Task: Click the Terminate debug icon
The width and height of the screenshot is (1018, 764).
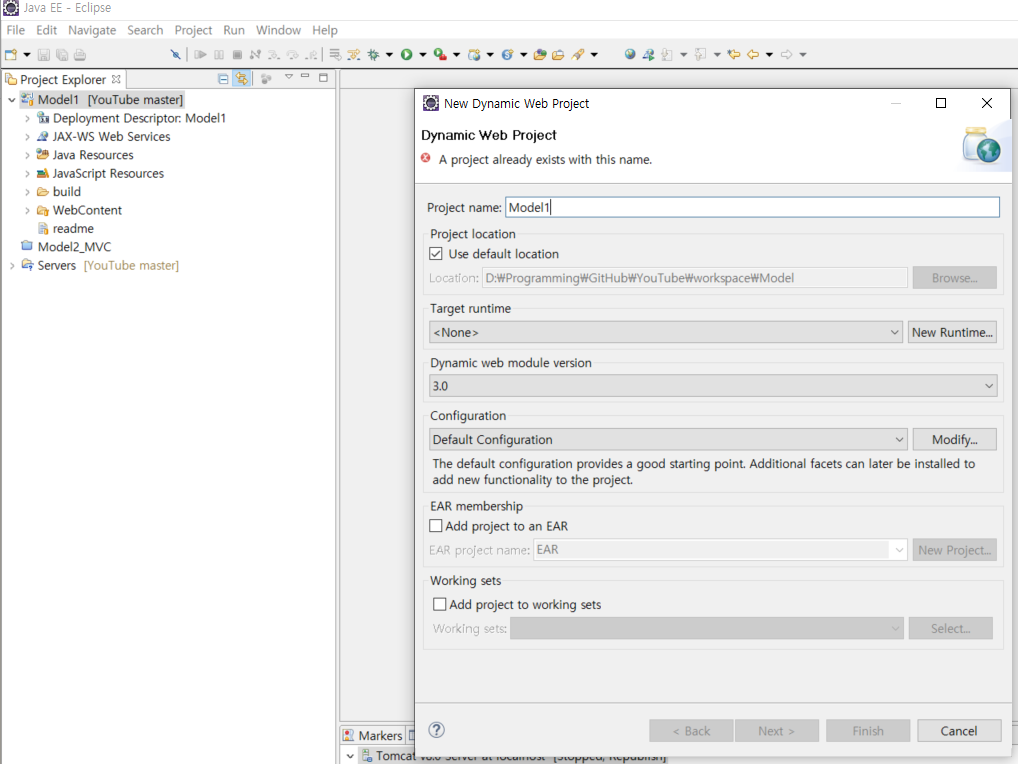Action: (x=237, y=55)
